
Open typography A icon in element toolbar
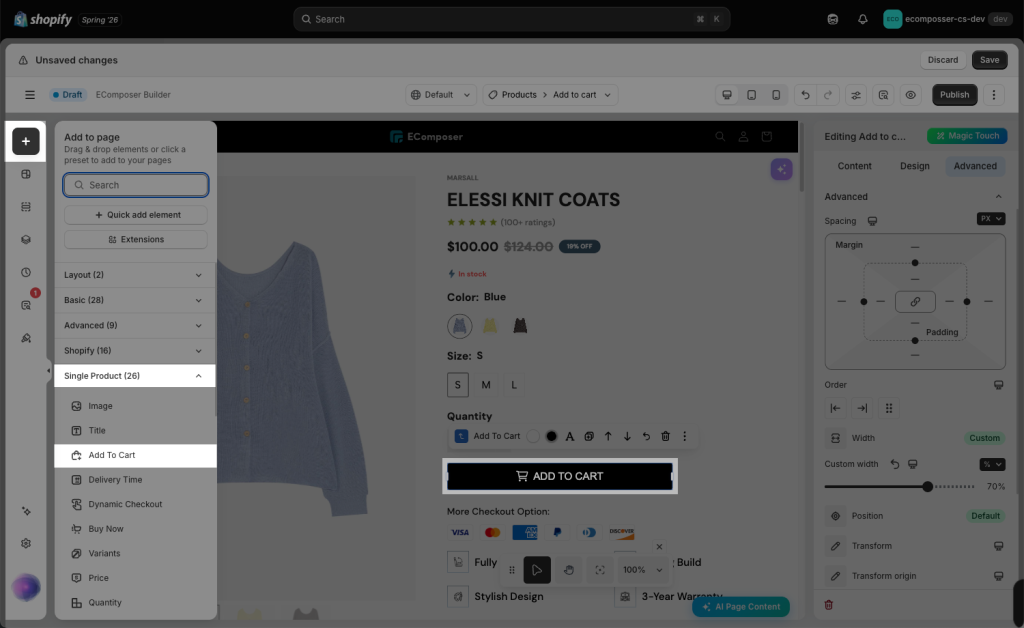coord(570,436)
